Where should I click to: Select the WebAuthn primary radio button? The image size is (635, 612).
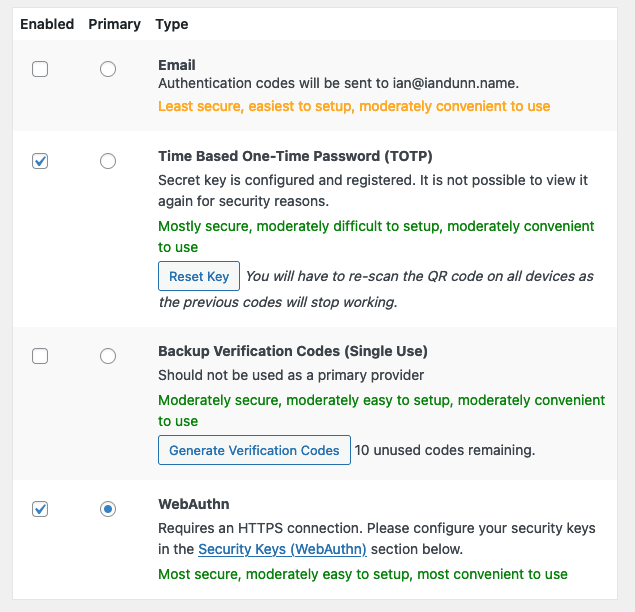(108, 509)
